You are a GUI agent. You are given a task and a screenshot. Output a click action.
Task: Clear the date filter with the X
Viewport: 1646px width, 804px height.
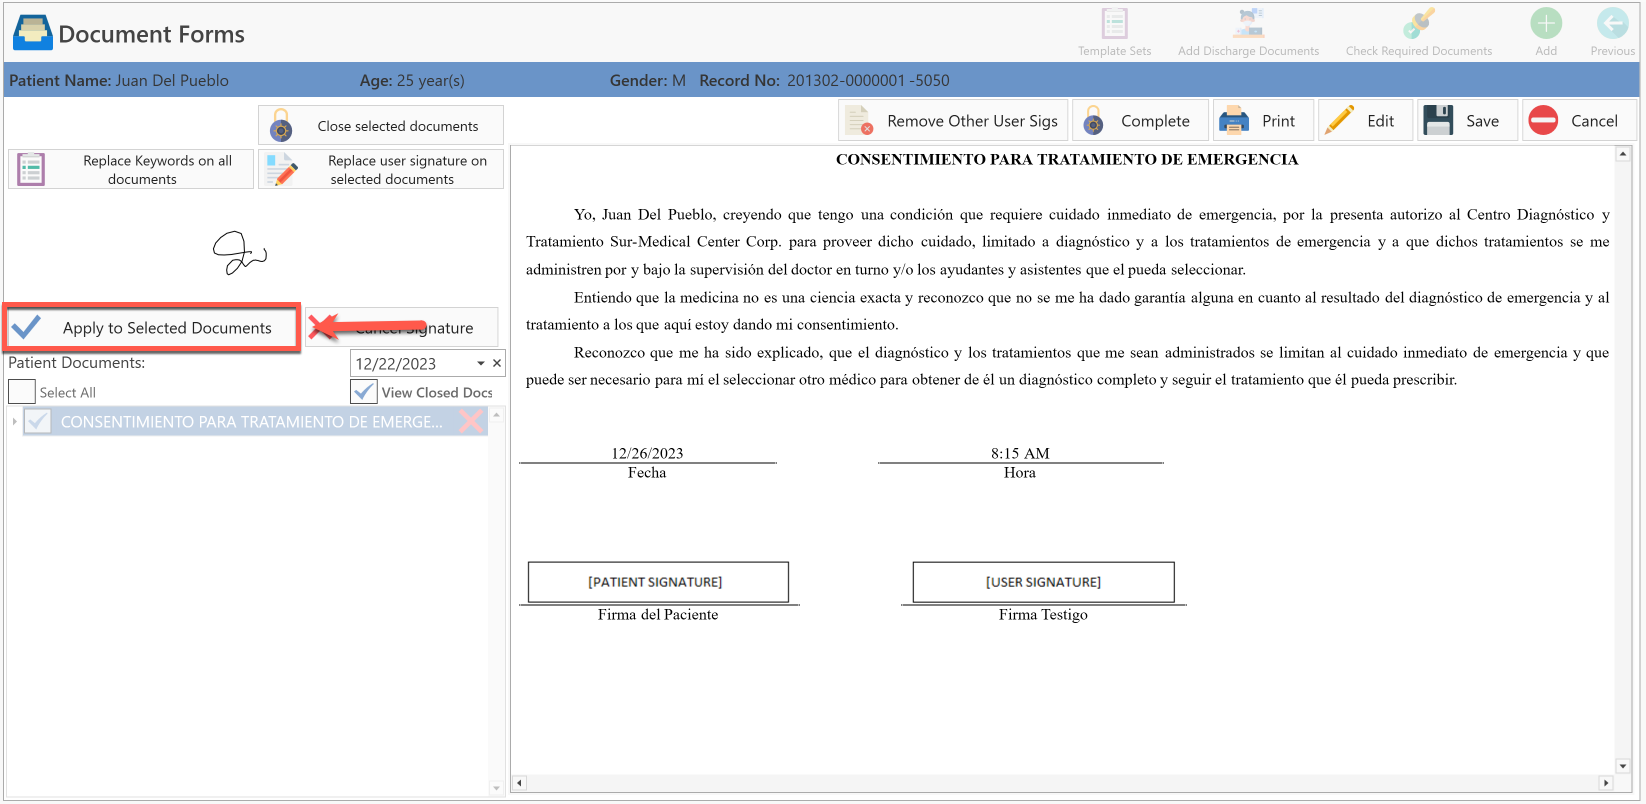pyautogui.click(x=497, y=364)
